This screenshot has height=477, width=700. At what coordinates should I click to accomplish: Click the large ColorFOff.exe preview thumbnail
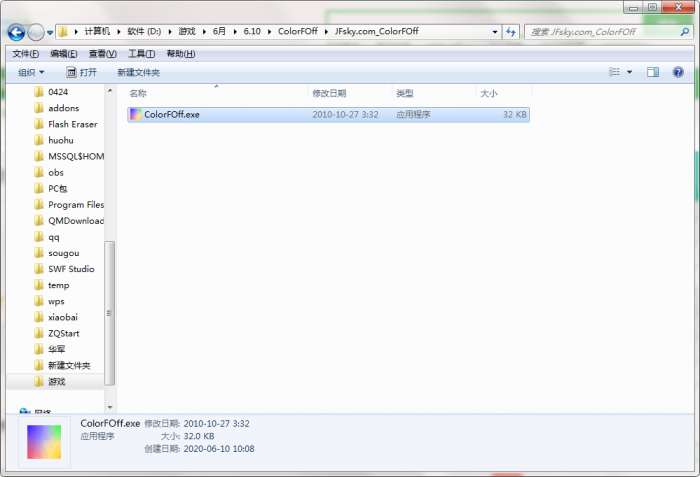(44, 442)
